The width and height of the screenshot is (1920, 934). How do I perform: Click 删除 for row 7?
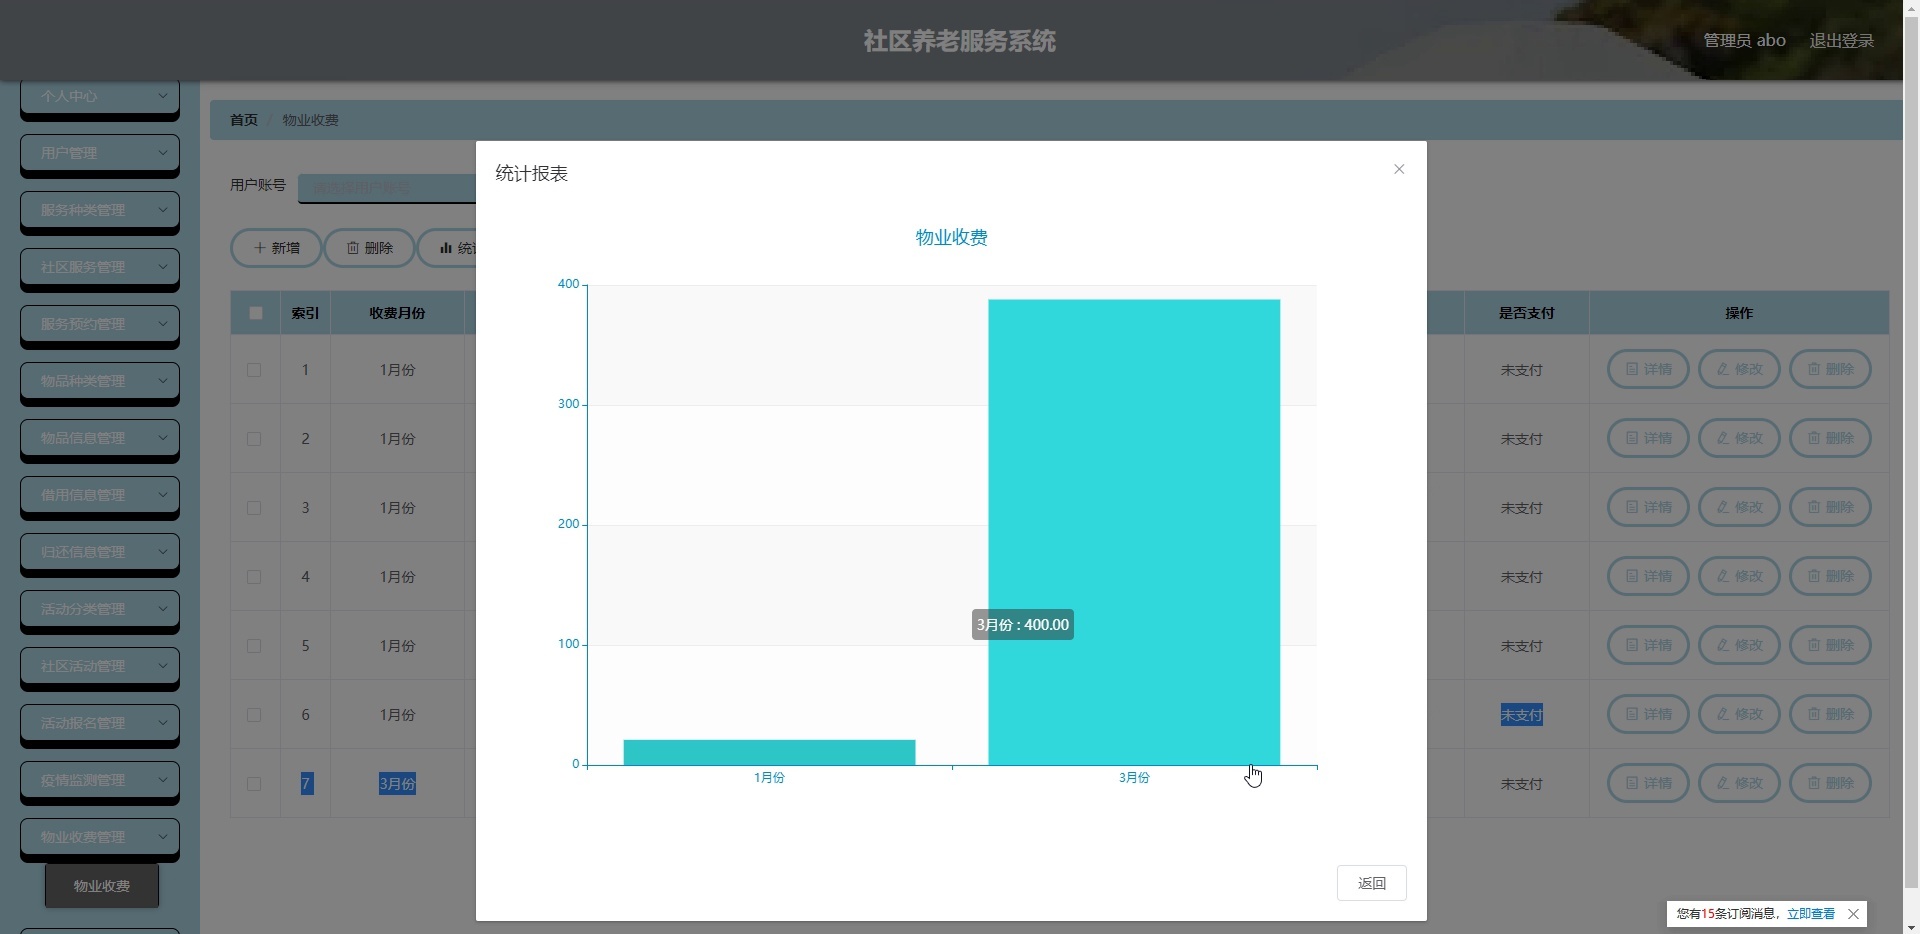[x=1830, y=783]
